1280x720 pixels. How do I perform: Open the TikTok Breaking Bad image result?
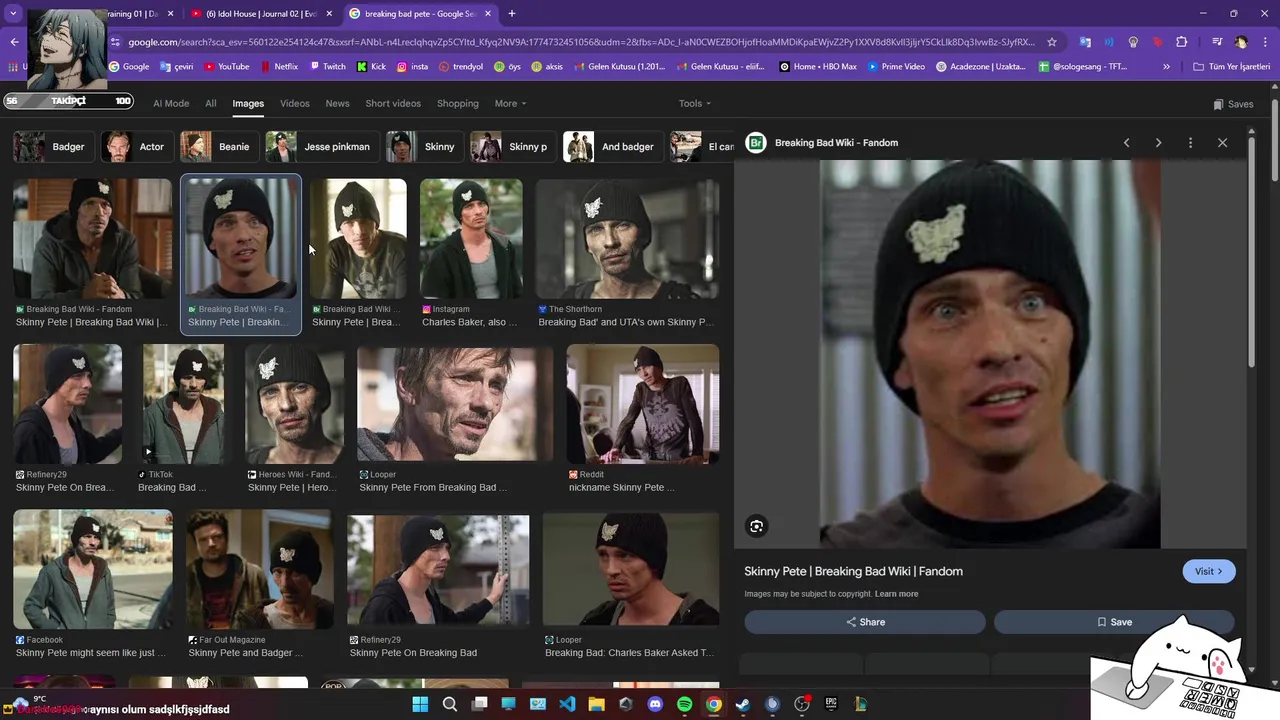183,419
